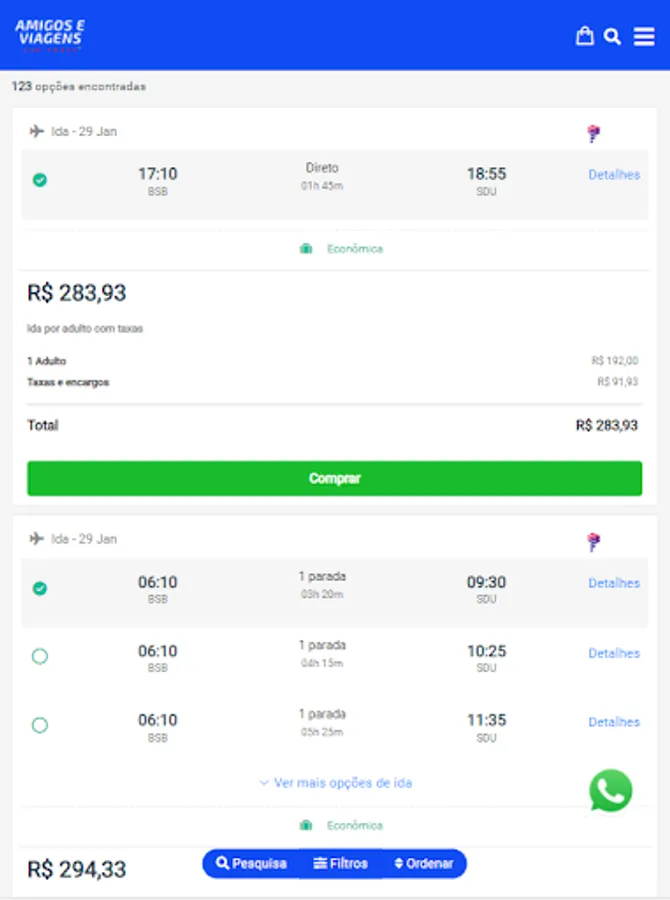Viewport: 670px width, 900px height.
Task: Click the luggage icon beside first Econômica label
Action: [307, 249]
